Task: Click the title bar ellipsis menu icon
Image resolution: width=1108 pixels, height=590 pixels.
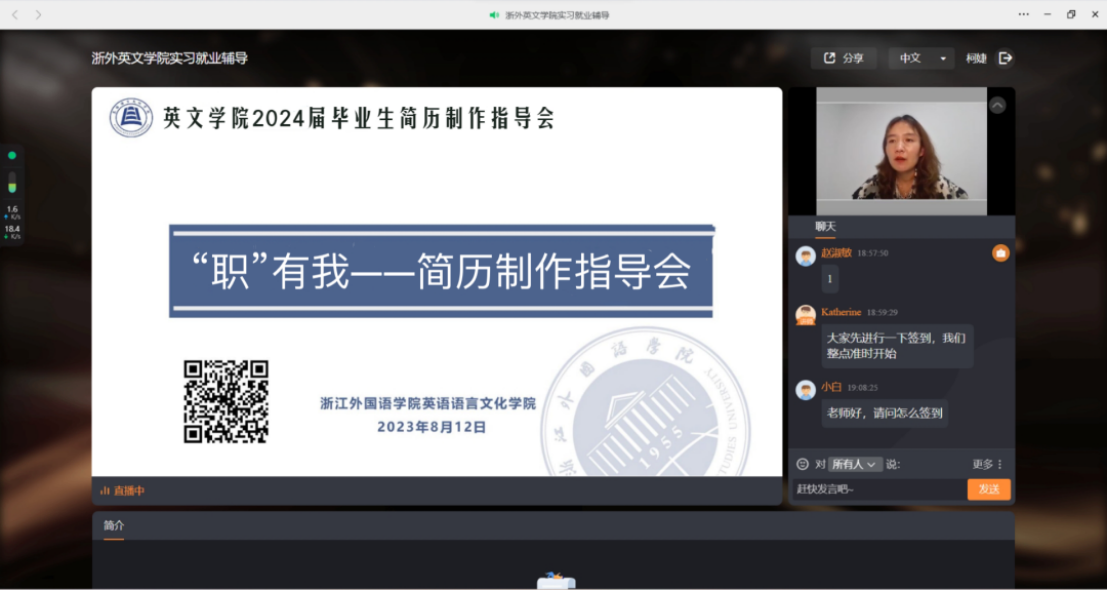Action: click(1023, 15)
